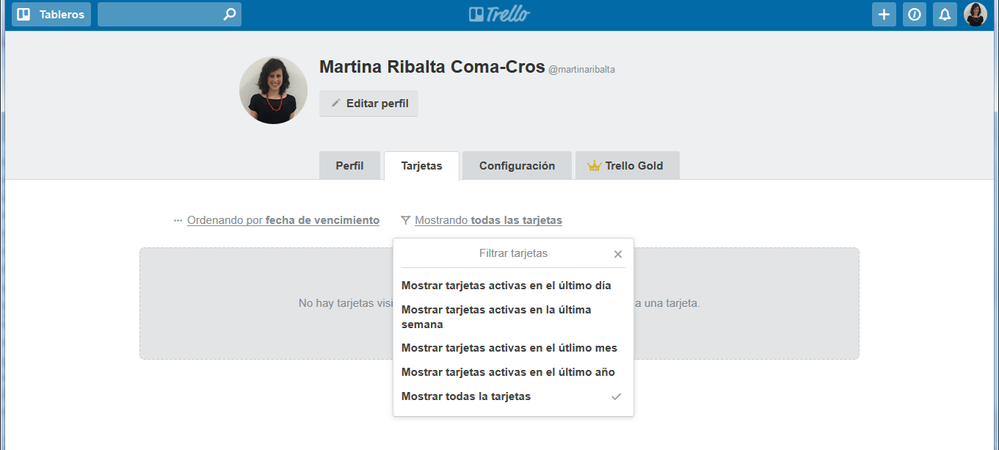Viewport: 999px width, 450px height.
Task: Select the Tarjetas tab
Action: click(422, 166)
